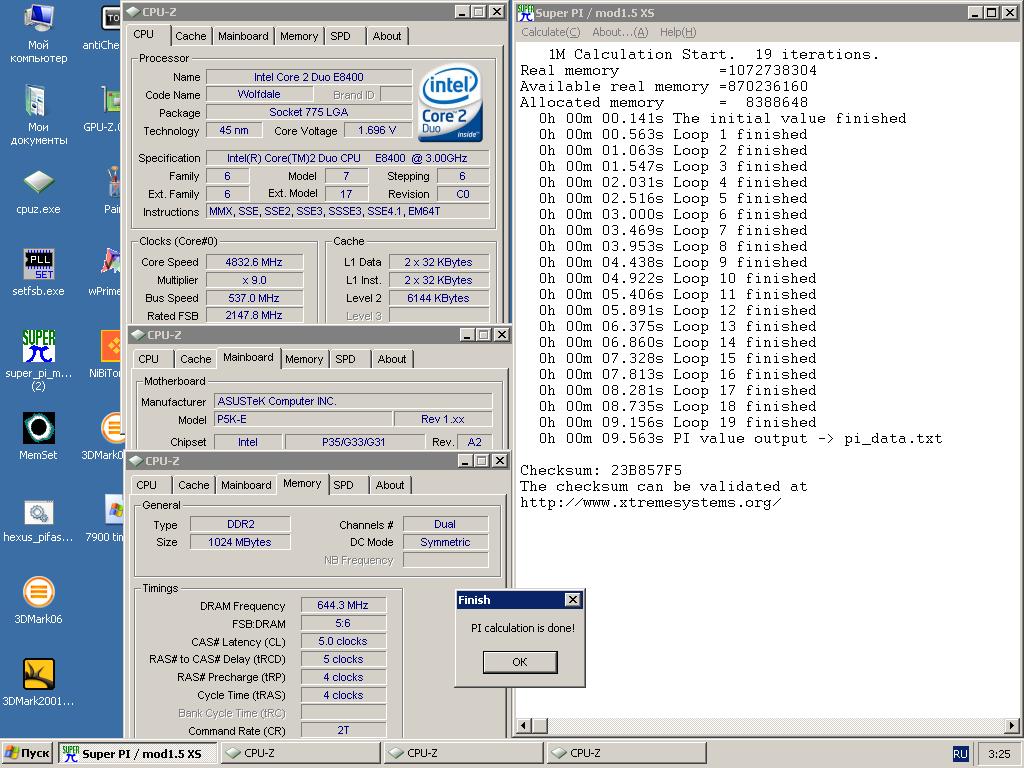Click the DRAM Frequency 644.3 MHz field
The width and height of the screenshot is (1024, 768).
click(343, 605)
